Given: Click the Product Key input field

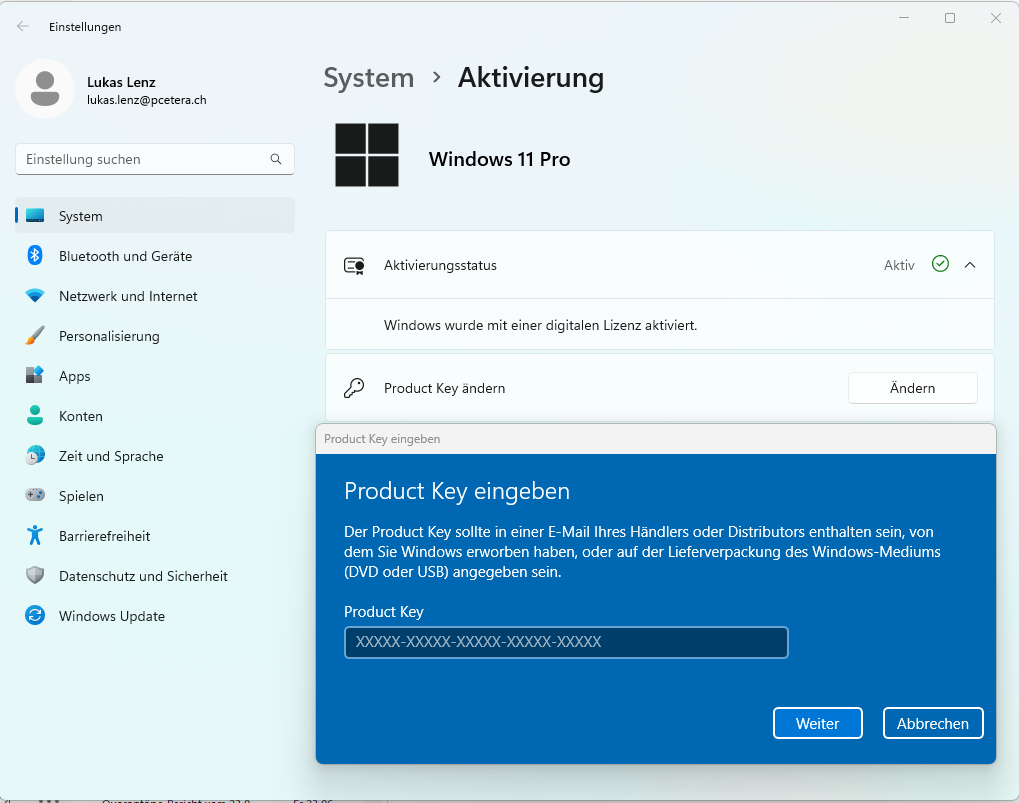Looking at the screenshot, I should pyautogui.click(x=566, y=642).
